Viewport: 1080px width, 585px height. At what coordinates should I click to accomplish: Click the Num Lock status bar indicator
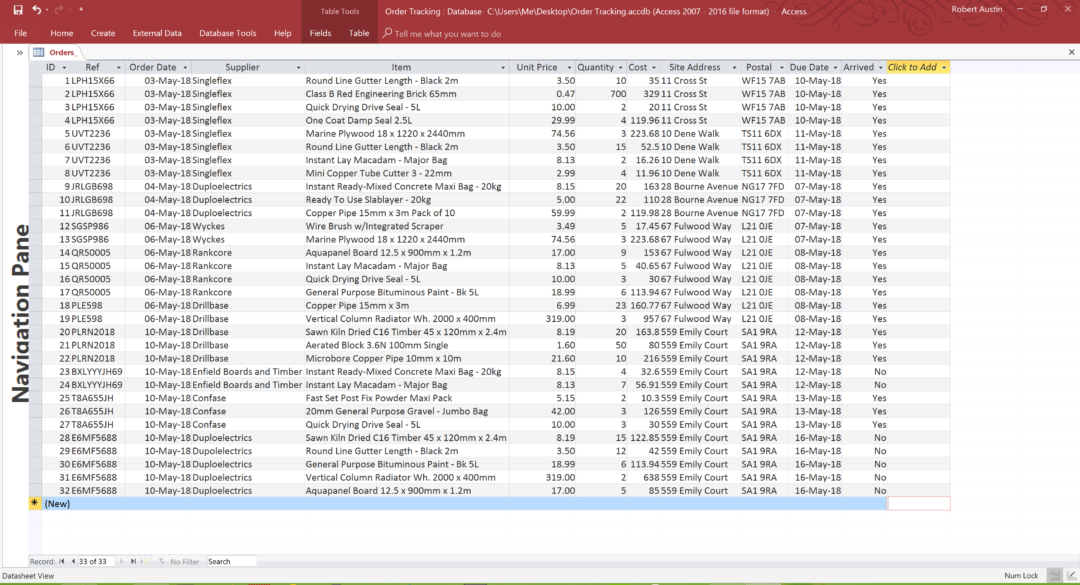click(1021, 576)
